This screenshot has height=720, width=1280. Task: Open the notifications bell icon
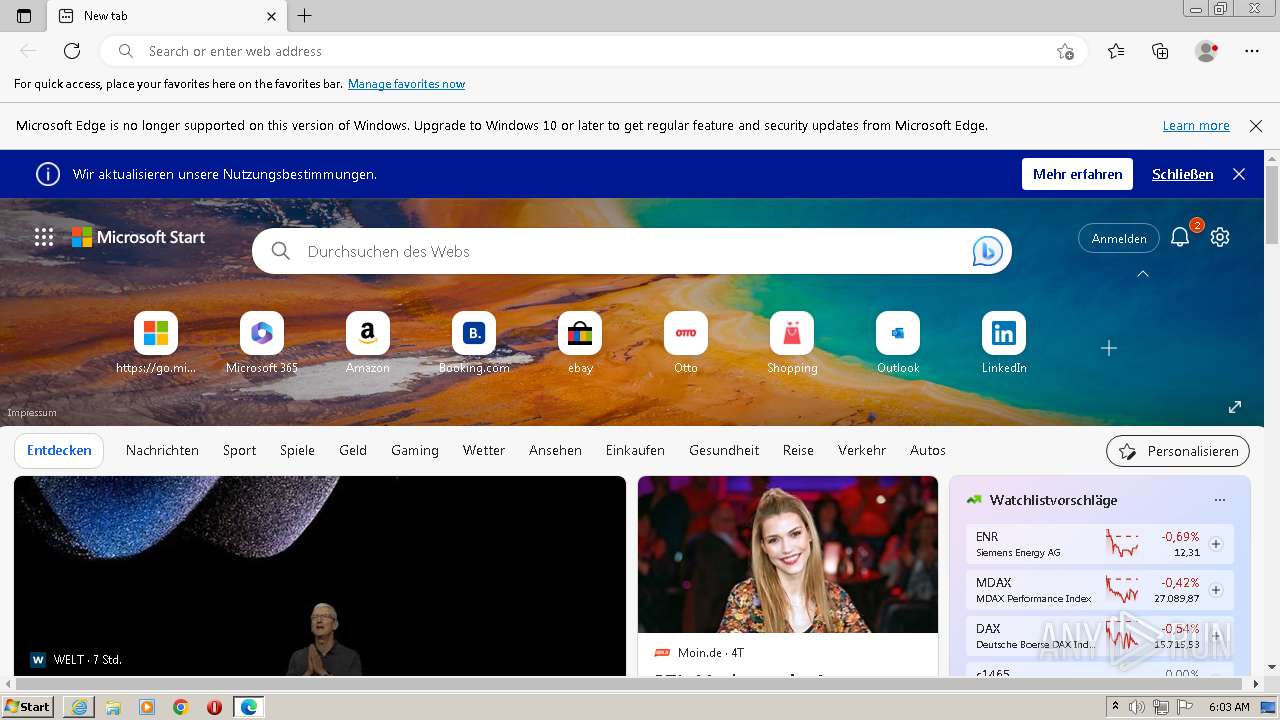click(1180, 237)
